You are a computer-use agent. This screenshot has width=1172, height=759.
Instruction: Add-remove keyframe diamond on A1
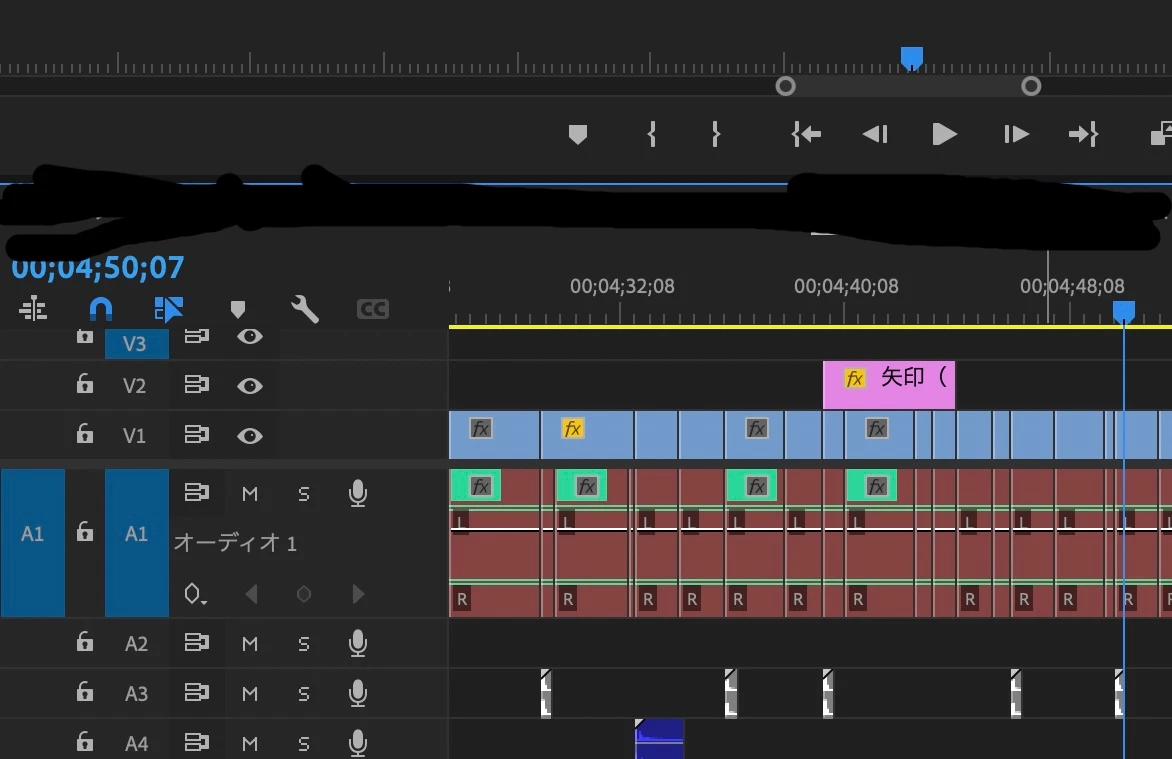pyautogui.click(x=303, y=594)
